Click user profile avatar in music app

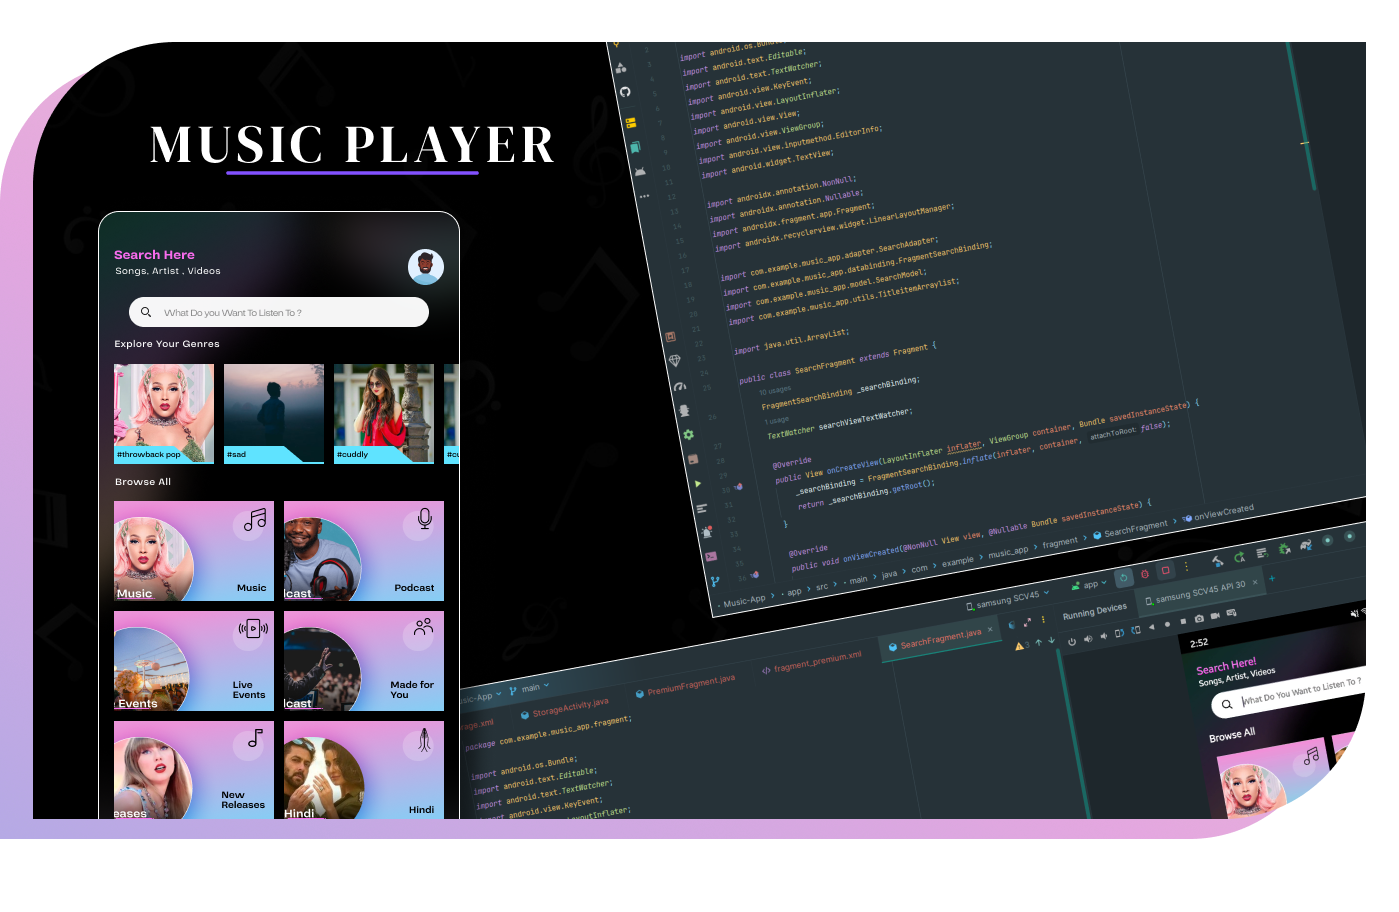[x=426, y=267]
